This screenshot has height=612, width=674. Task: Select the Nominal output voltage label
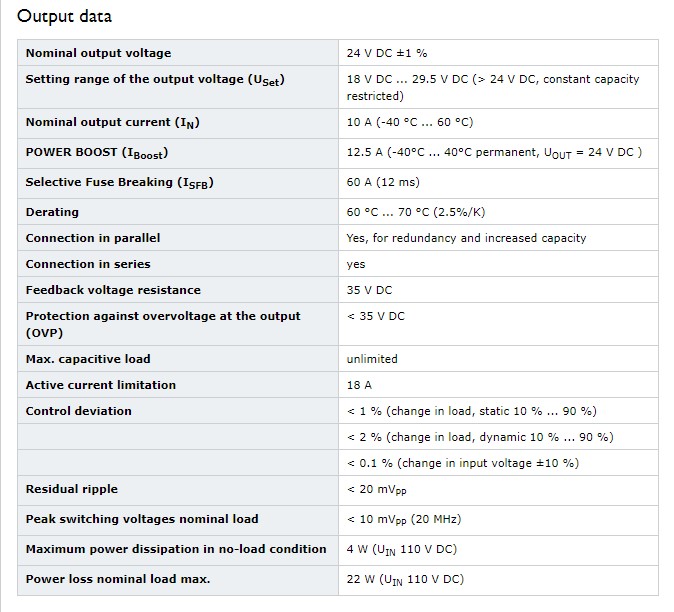coord(98,53)
